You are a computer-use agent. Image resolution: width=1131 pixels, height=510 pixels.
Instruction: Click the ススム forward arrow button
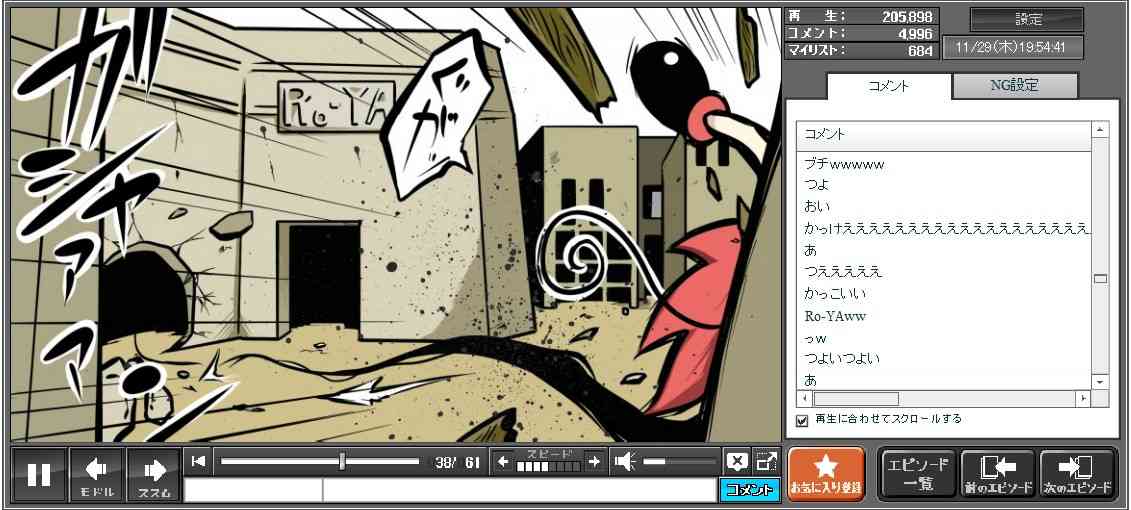pyautogui.click(x=153, y=474)
